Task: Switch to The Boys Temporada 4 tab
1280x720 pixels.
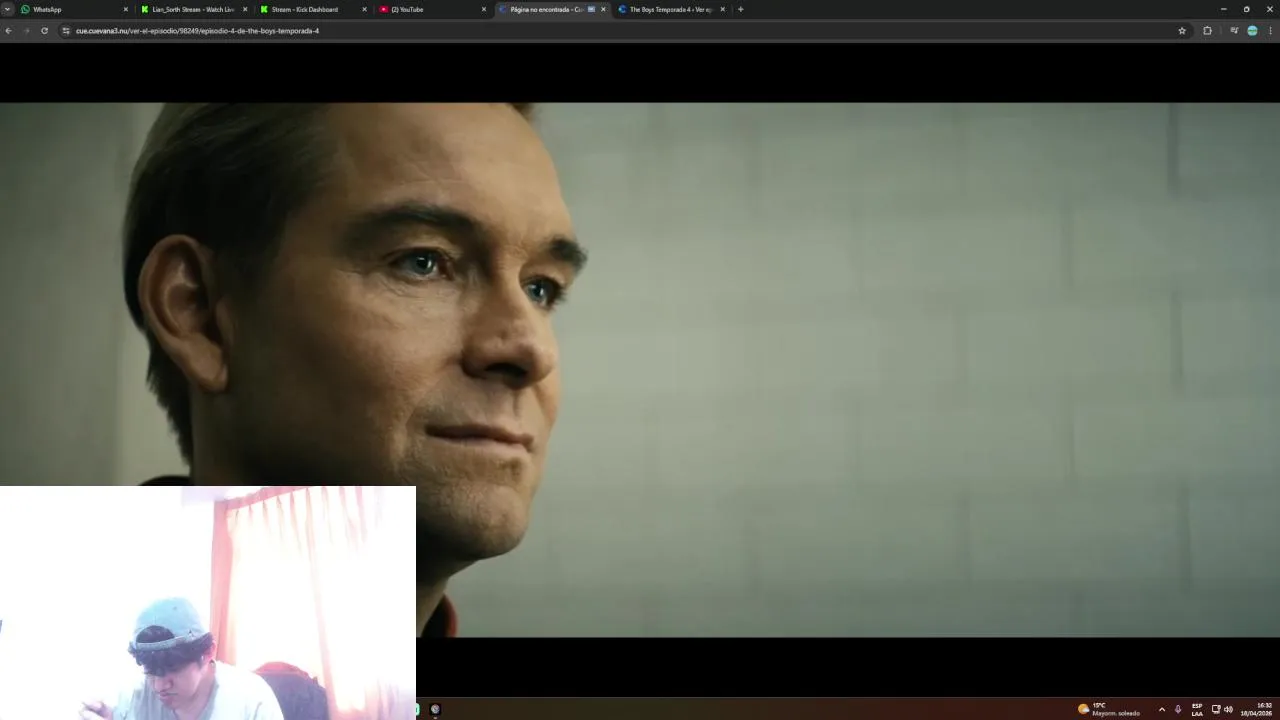Action: pyautogui.click(x=670, y=9)
